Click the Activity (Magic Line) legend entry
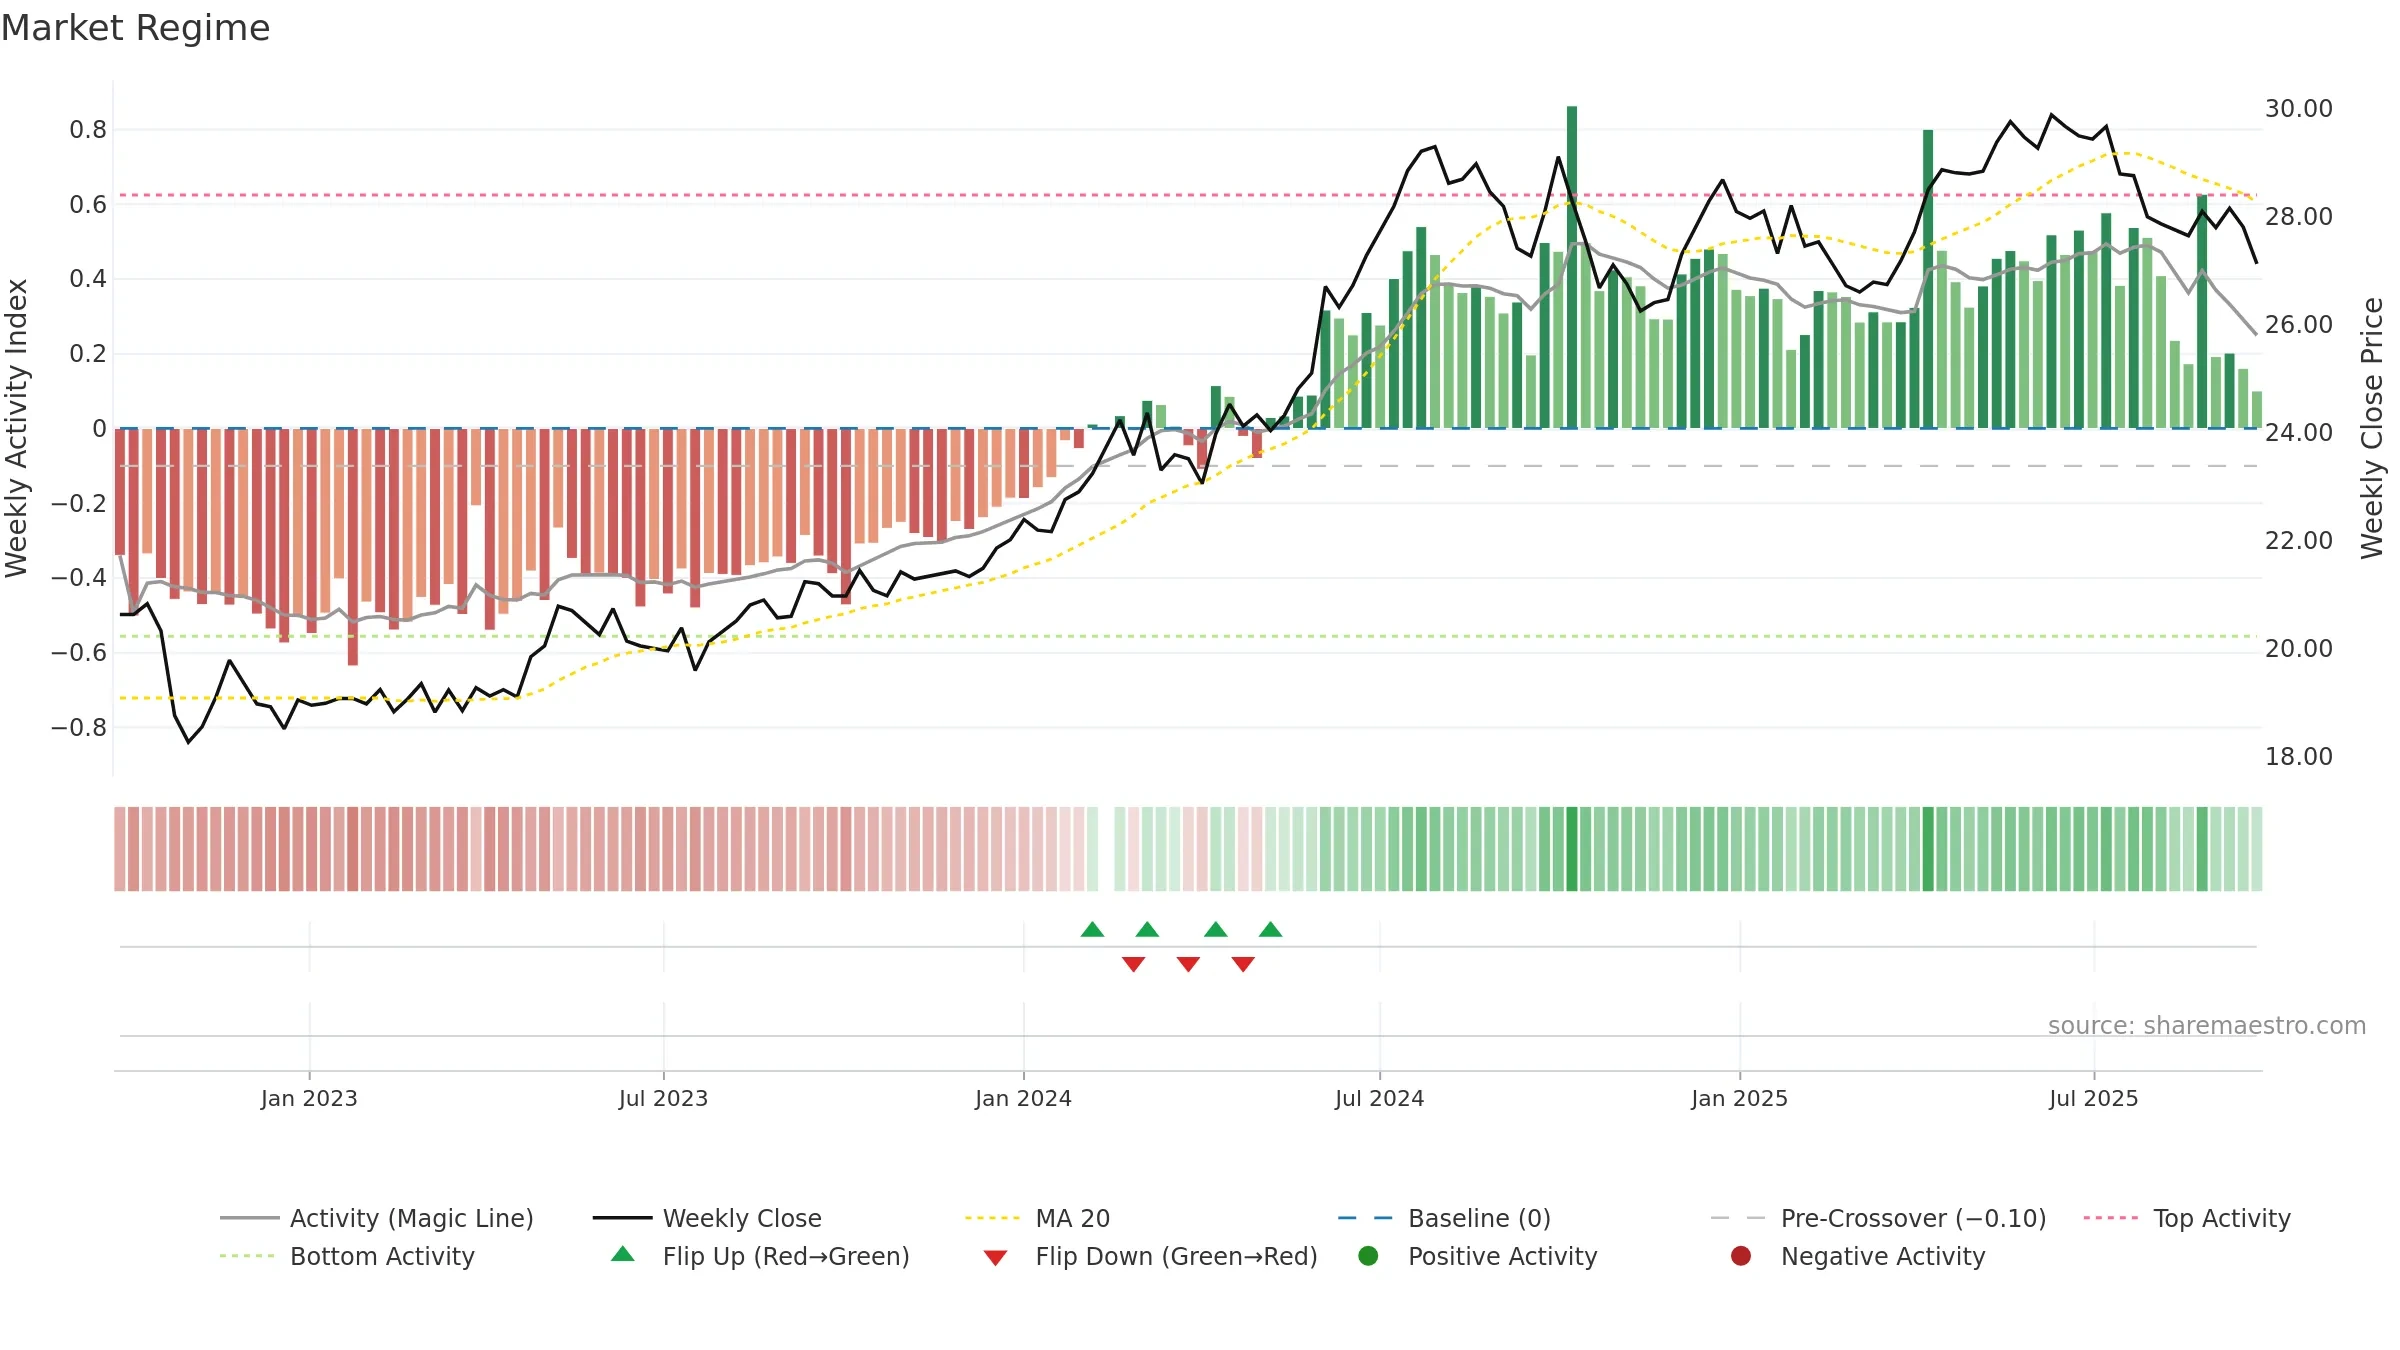 377,1218
